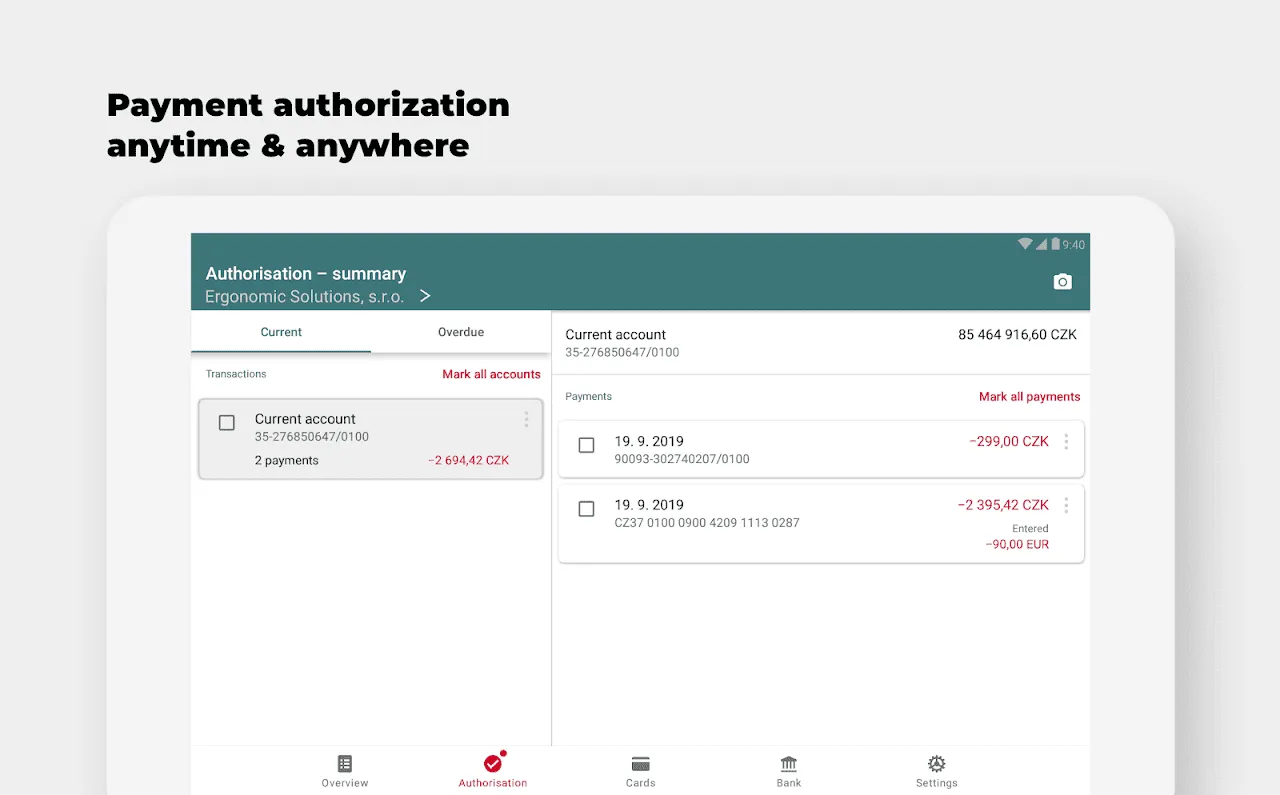Click the Authorisation – summary title

306,273
